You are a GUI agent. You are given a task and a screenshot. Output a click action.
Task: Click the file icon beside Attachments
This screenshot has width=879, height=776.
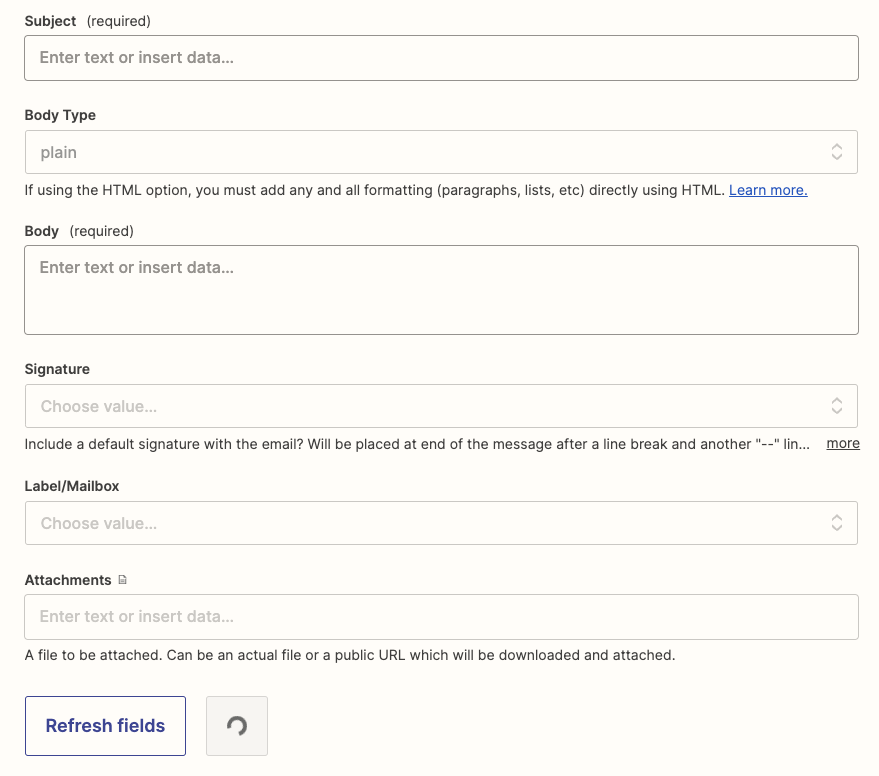pyautogui.click(x=123, y=580)
